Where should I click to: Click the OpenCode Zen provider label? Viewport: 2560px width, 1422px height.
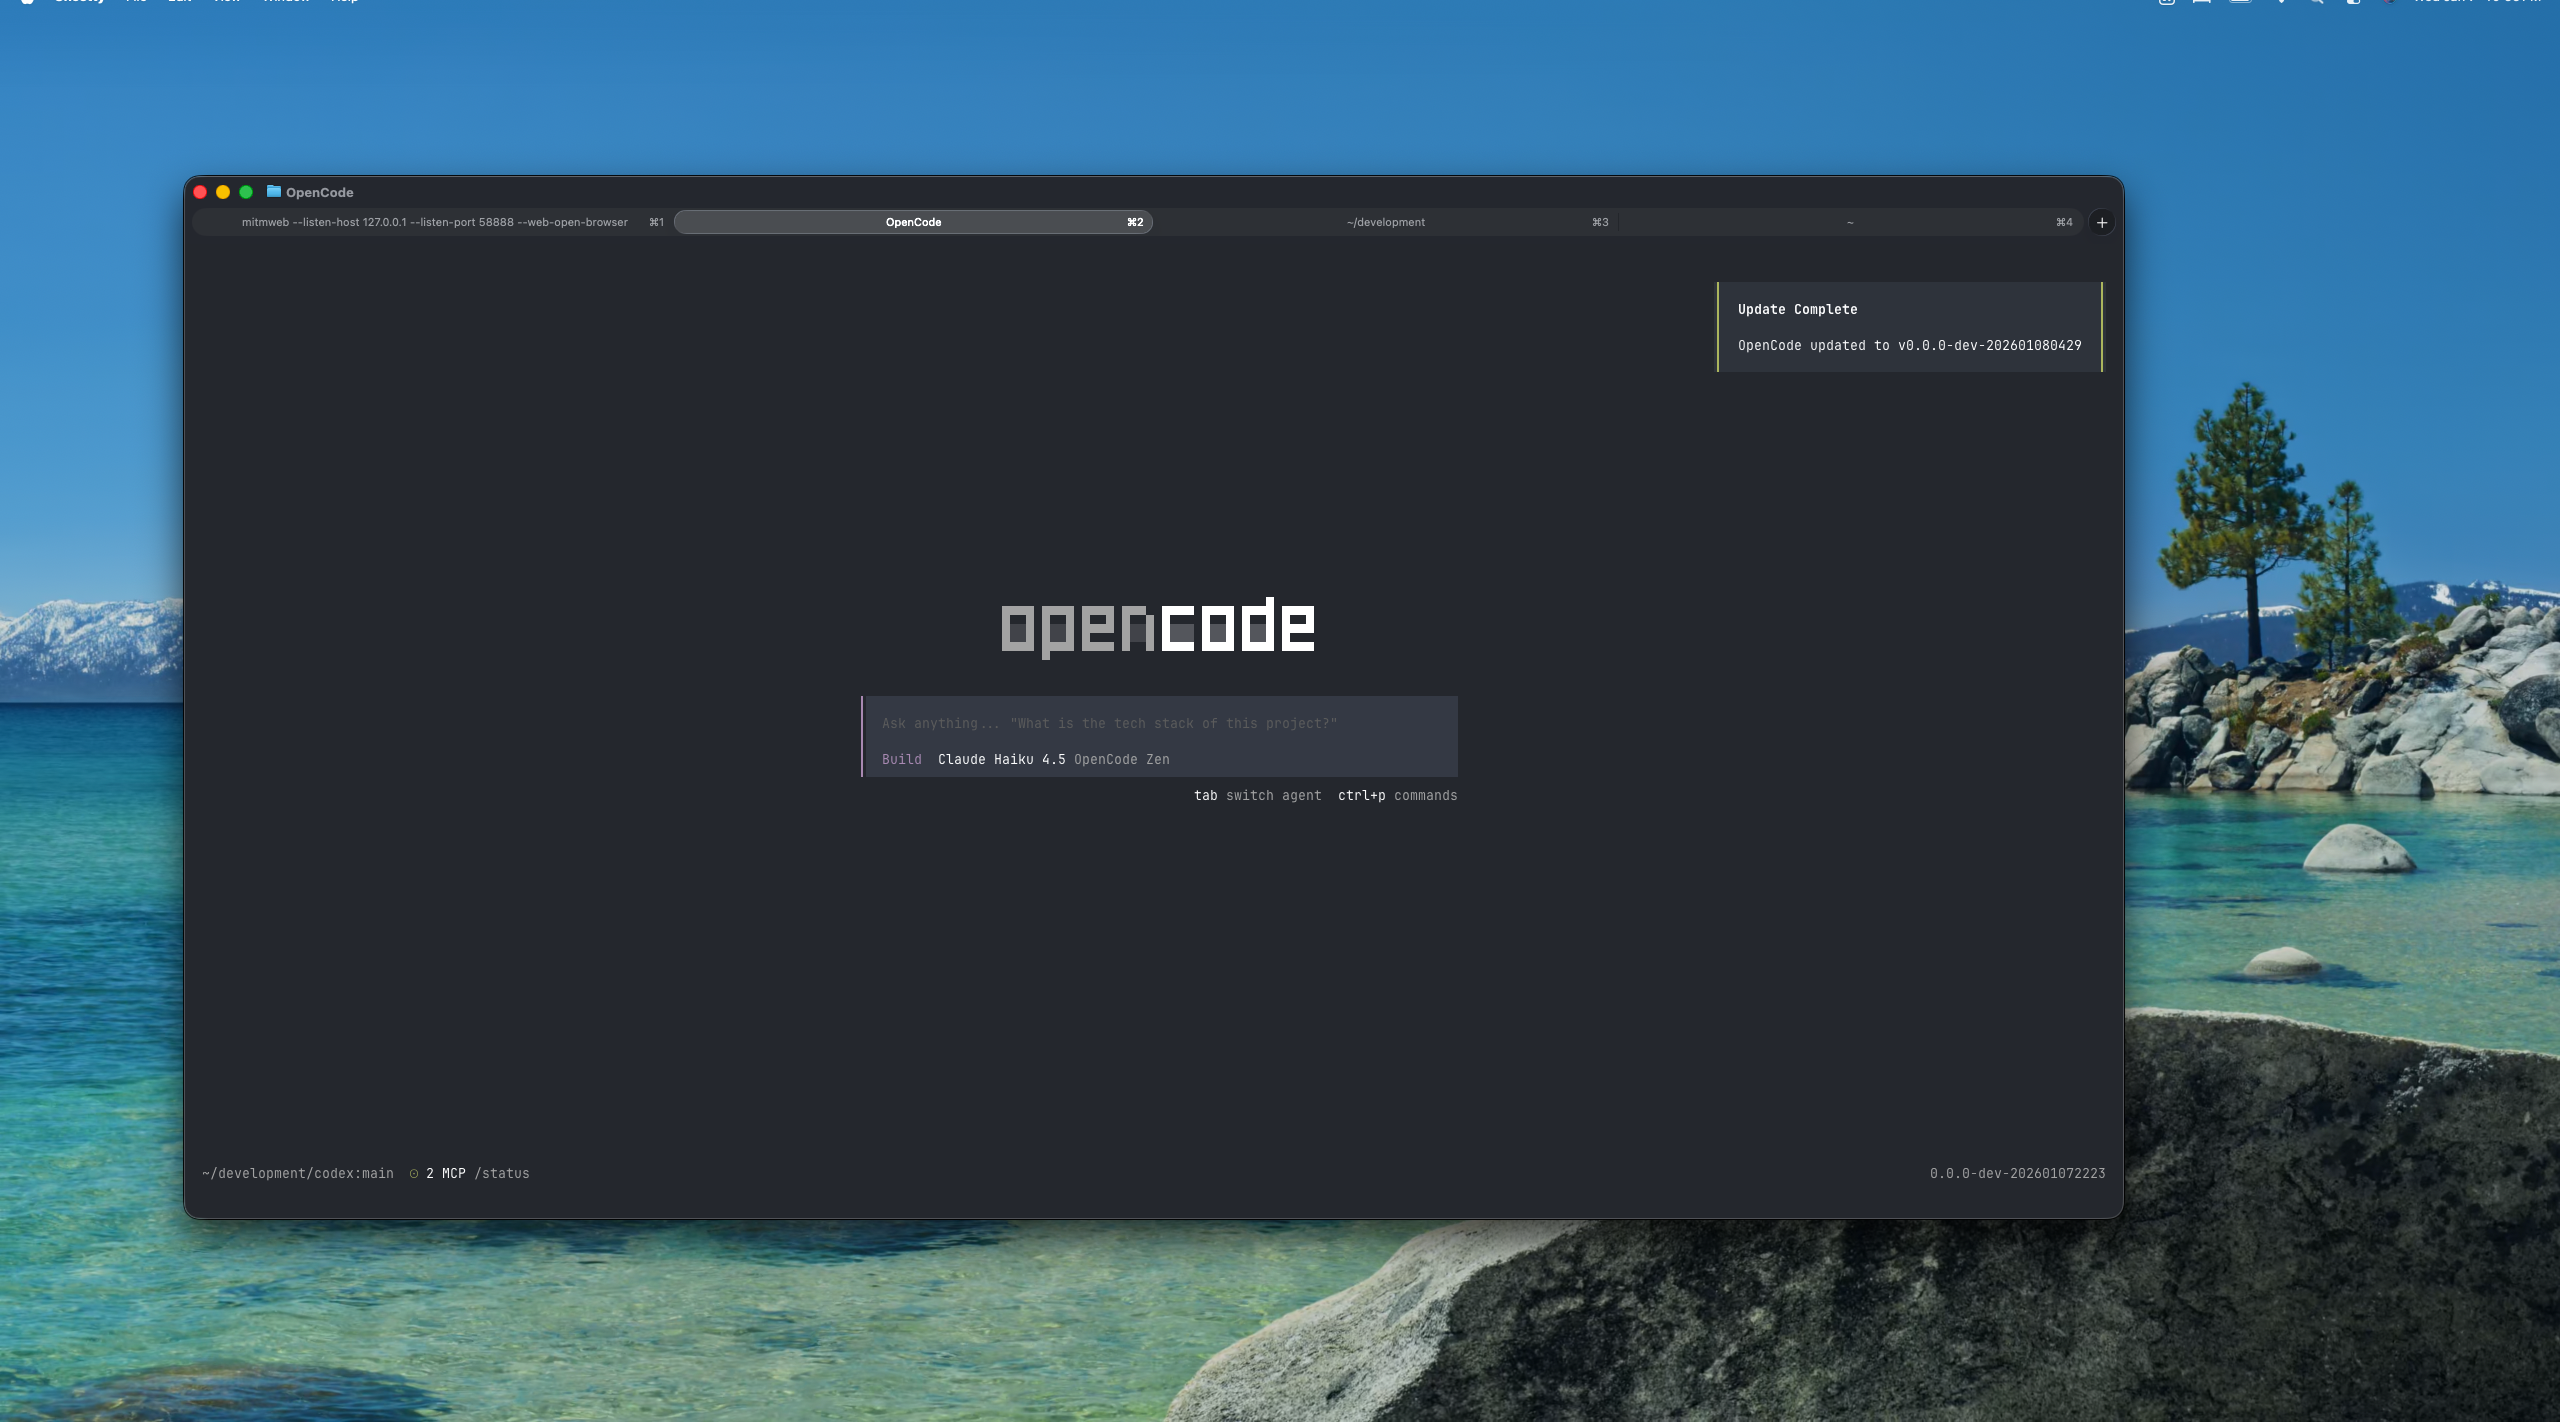pyautogui.click(x=1121, y=759)
